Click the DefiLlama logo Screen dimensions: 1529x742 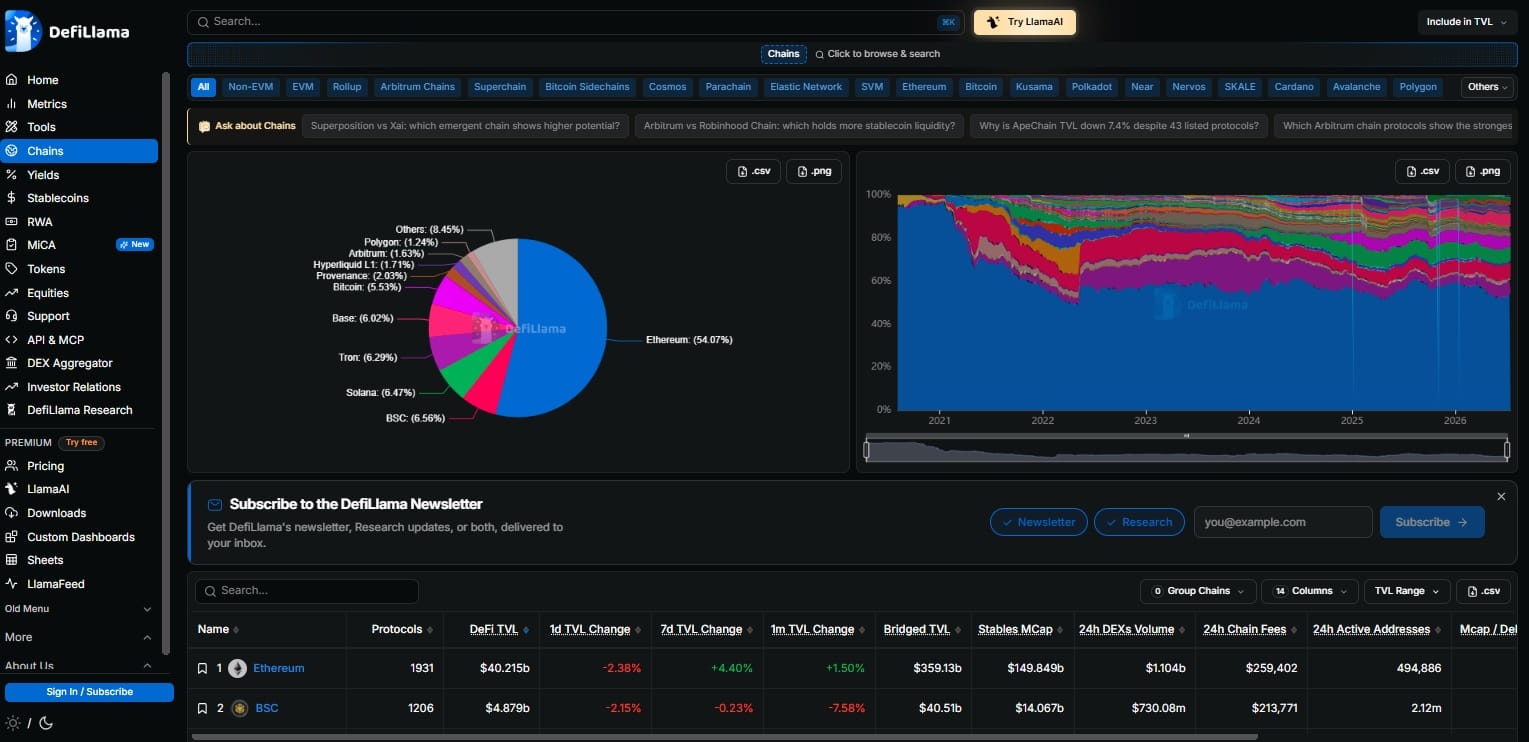67,31
